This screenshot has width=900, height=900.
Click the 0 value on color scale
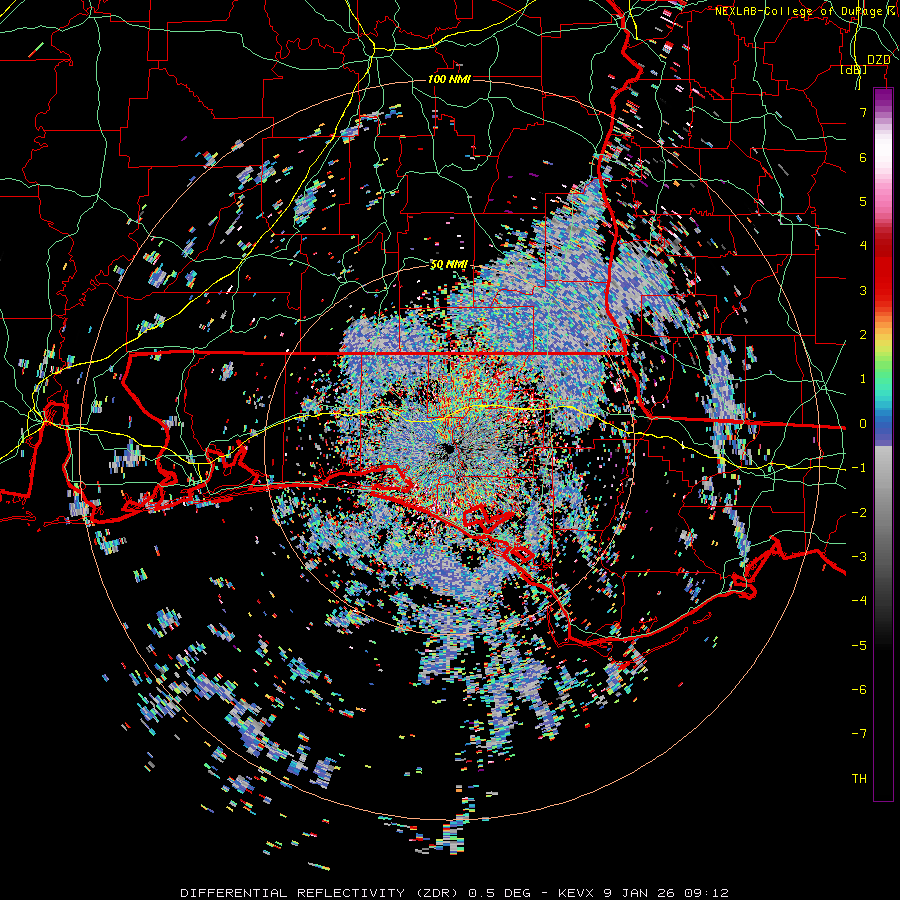tap(863, 424)
